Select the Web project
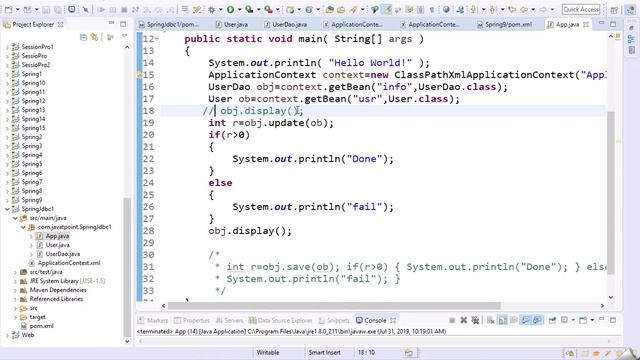This screenshot has width=640, height=360. coord(23,335)
